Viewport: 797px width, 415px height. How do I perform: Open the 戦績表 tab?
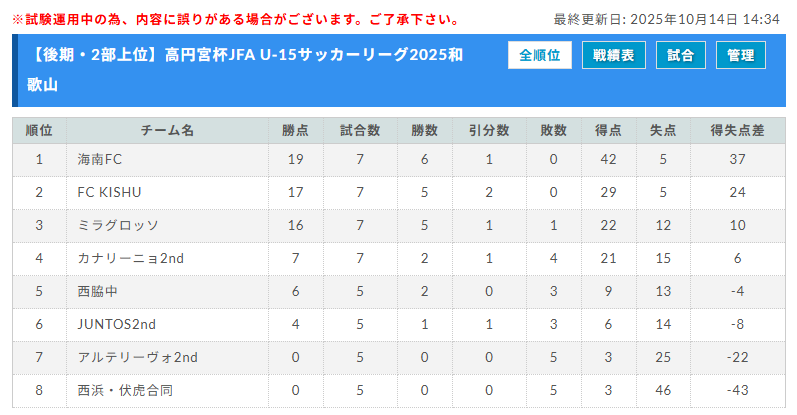point(613,55)
